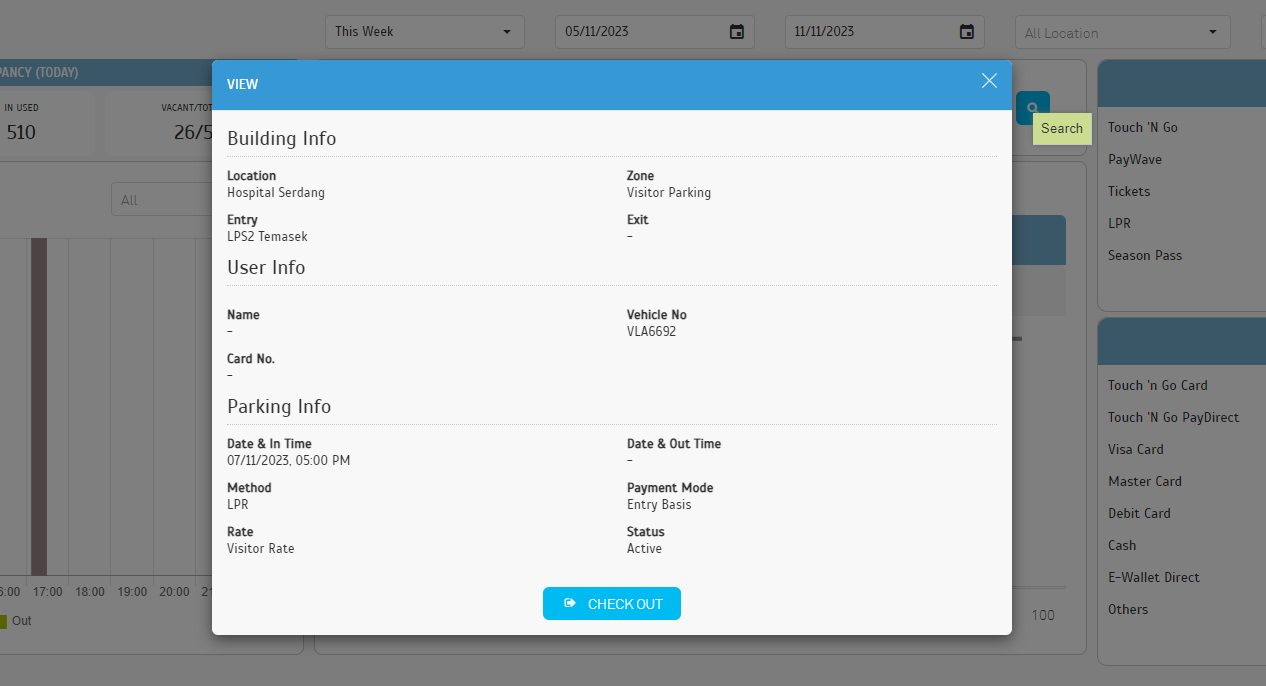Select Season Pass in the right panel
The height and width of the screenshot is (686, 1266).
[x=1145, y=255]
